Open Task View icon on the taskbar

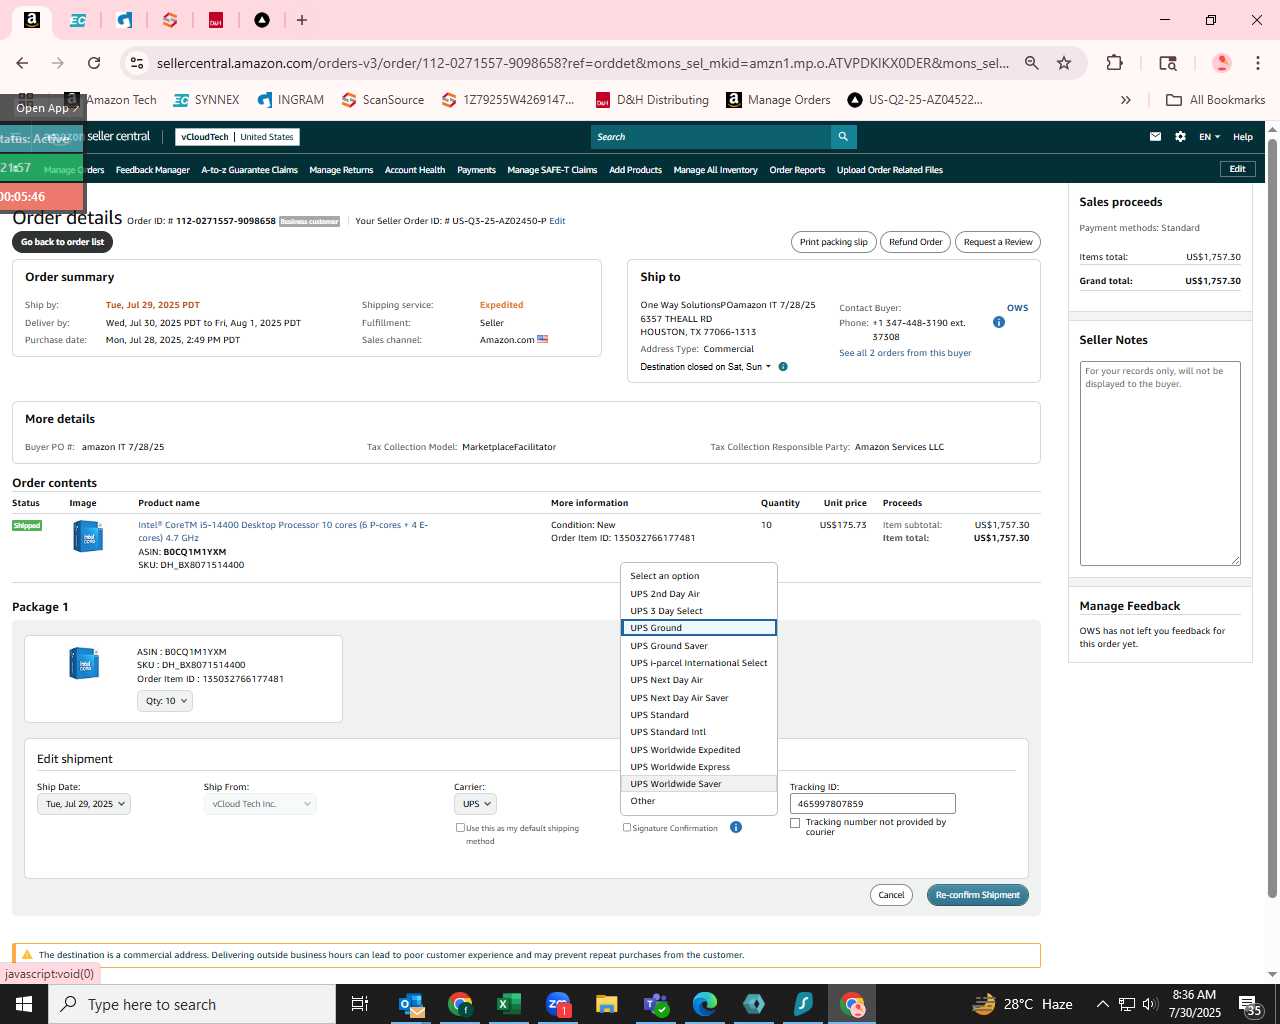coord(360,1004)
